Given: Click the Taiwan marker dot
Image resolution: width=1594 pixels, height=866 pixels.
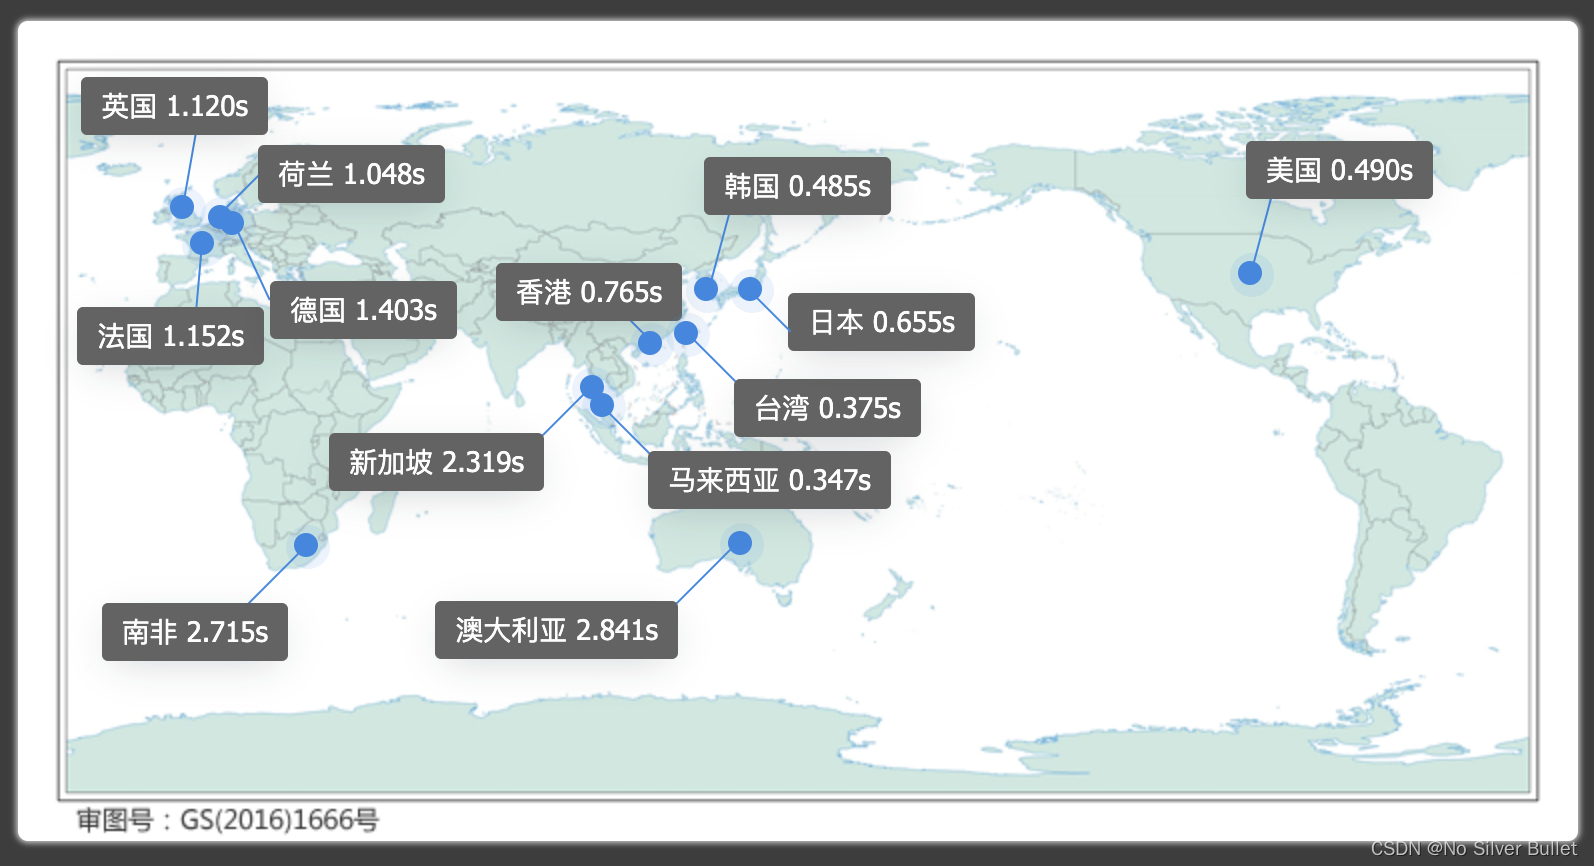Looking at the screenshot, I should tap(686, 333).
